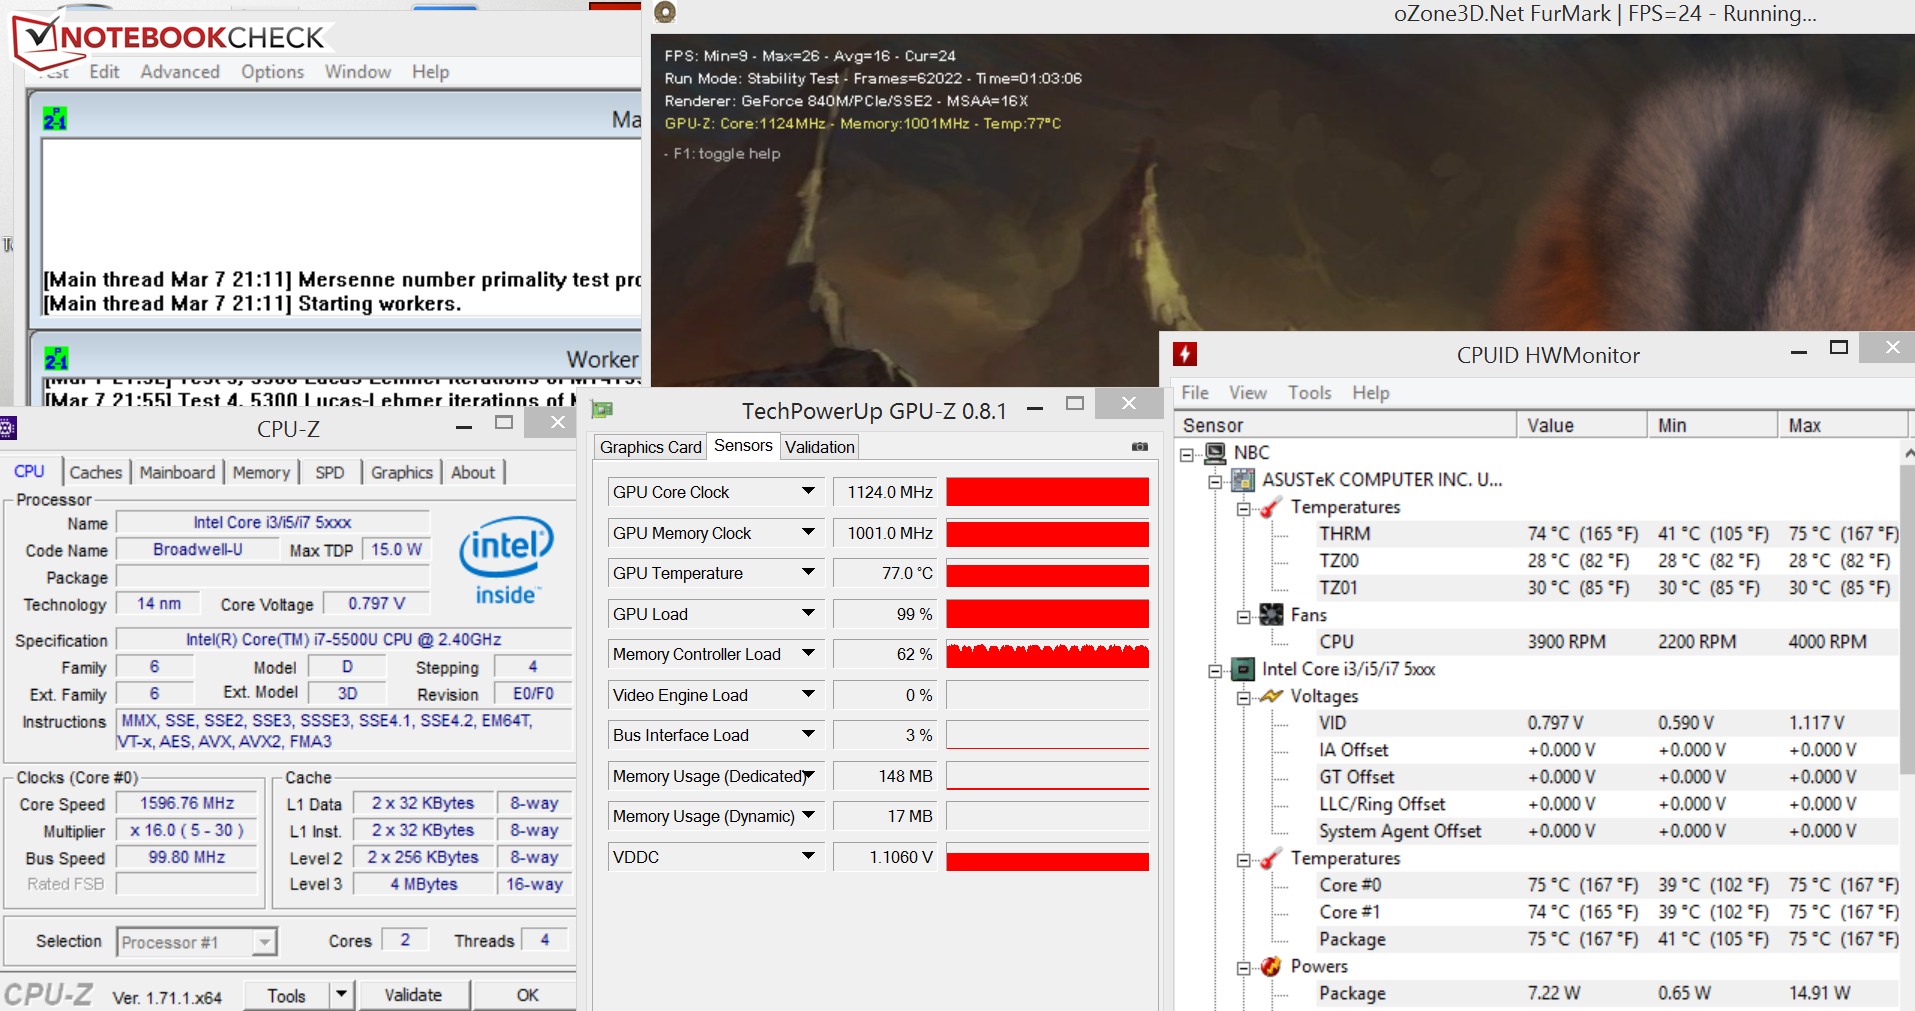Image resolution: width=1915 pixels, height=1011 pixels.
Task: Open the Processor #1 selection dropdown
Action: pyautogui.click(x=264, y=942)
